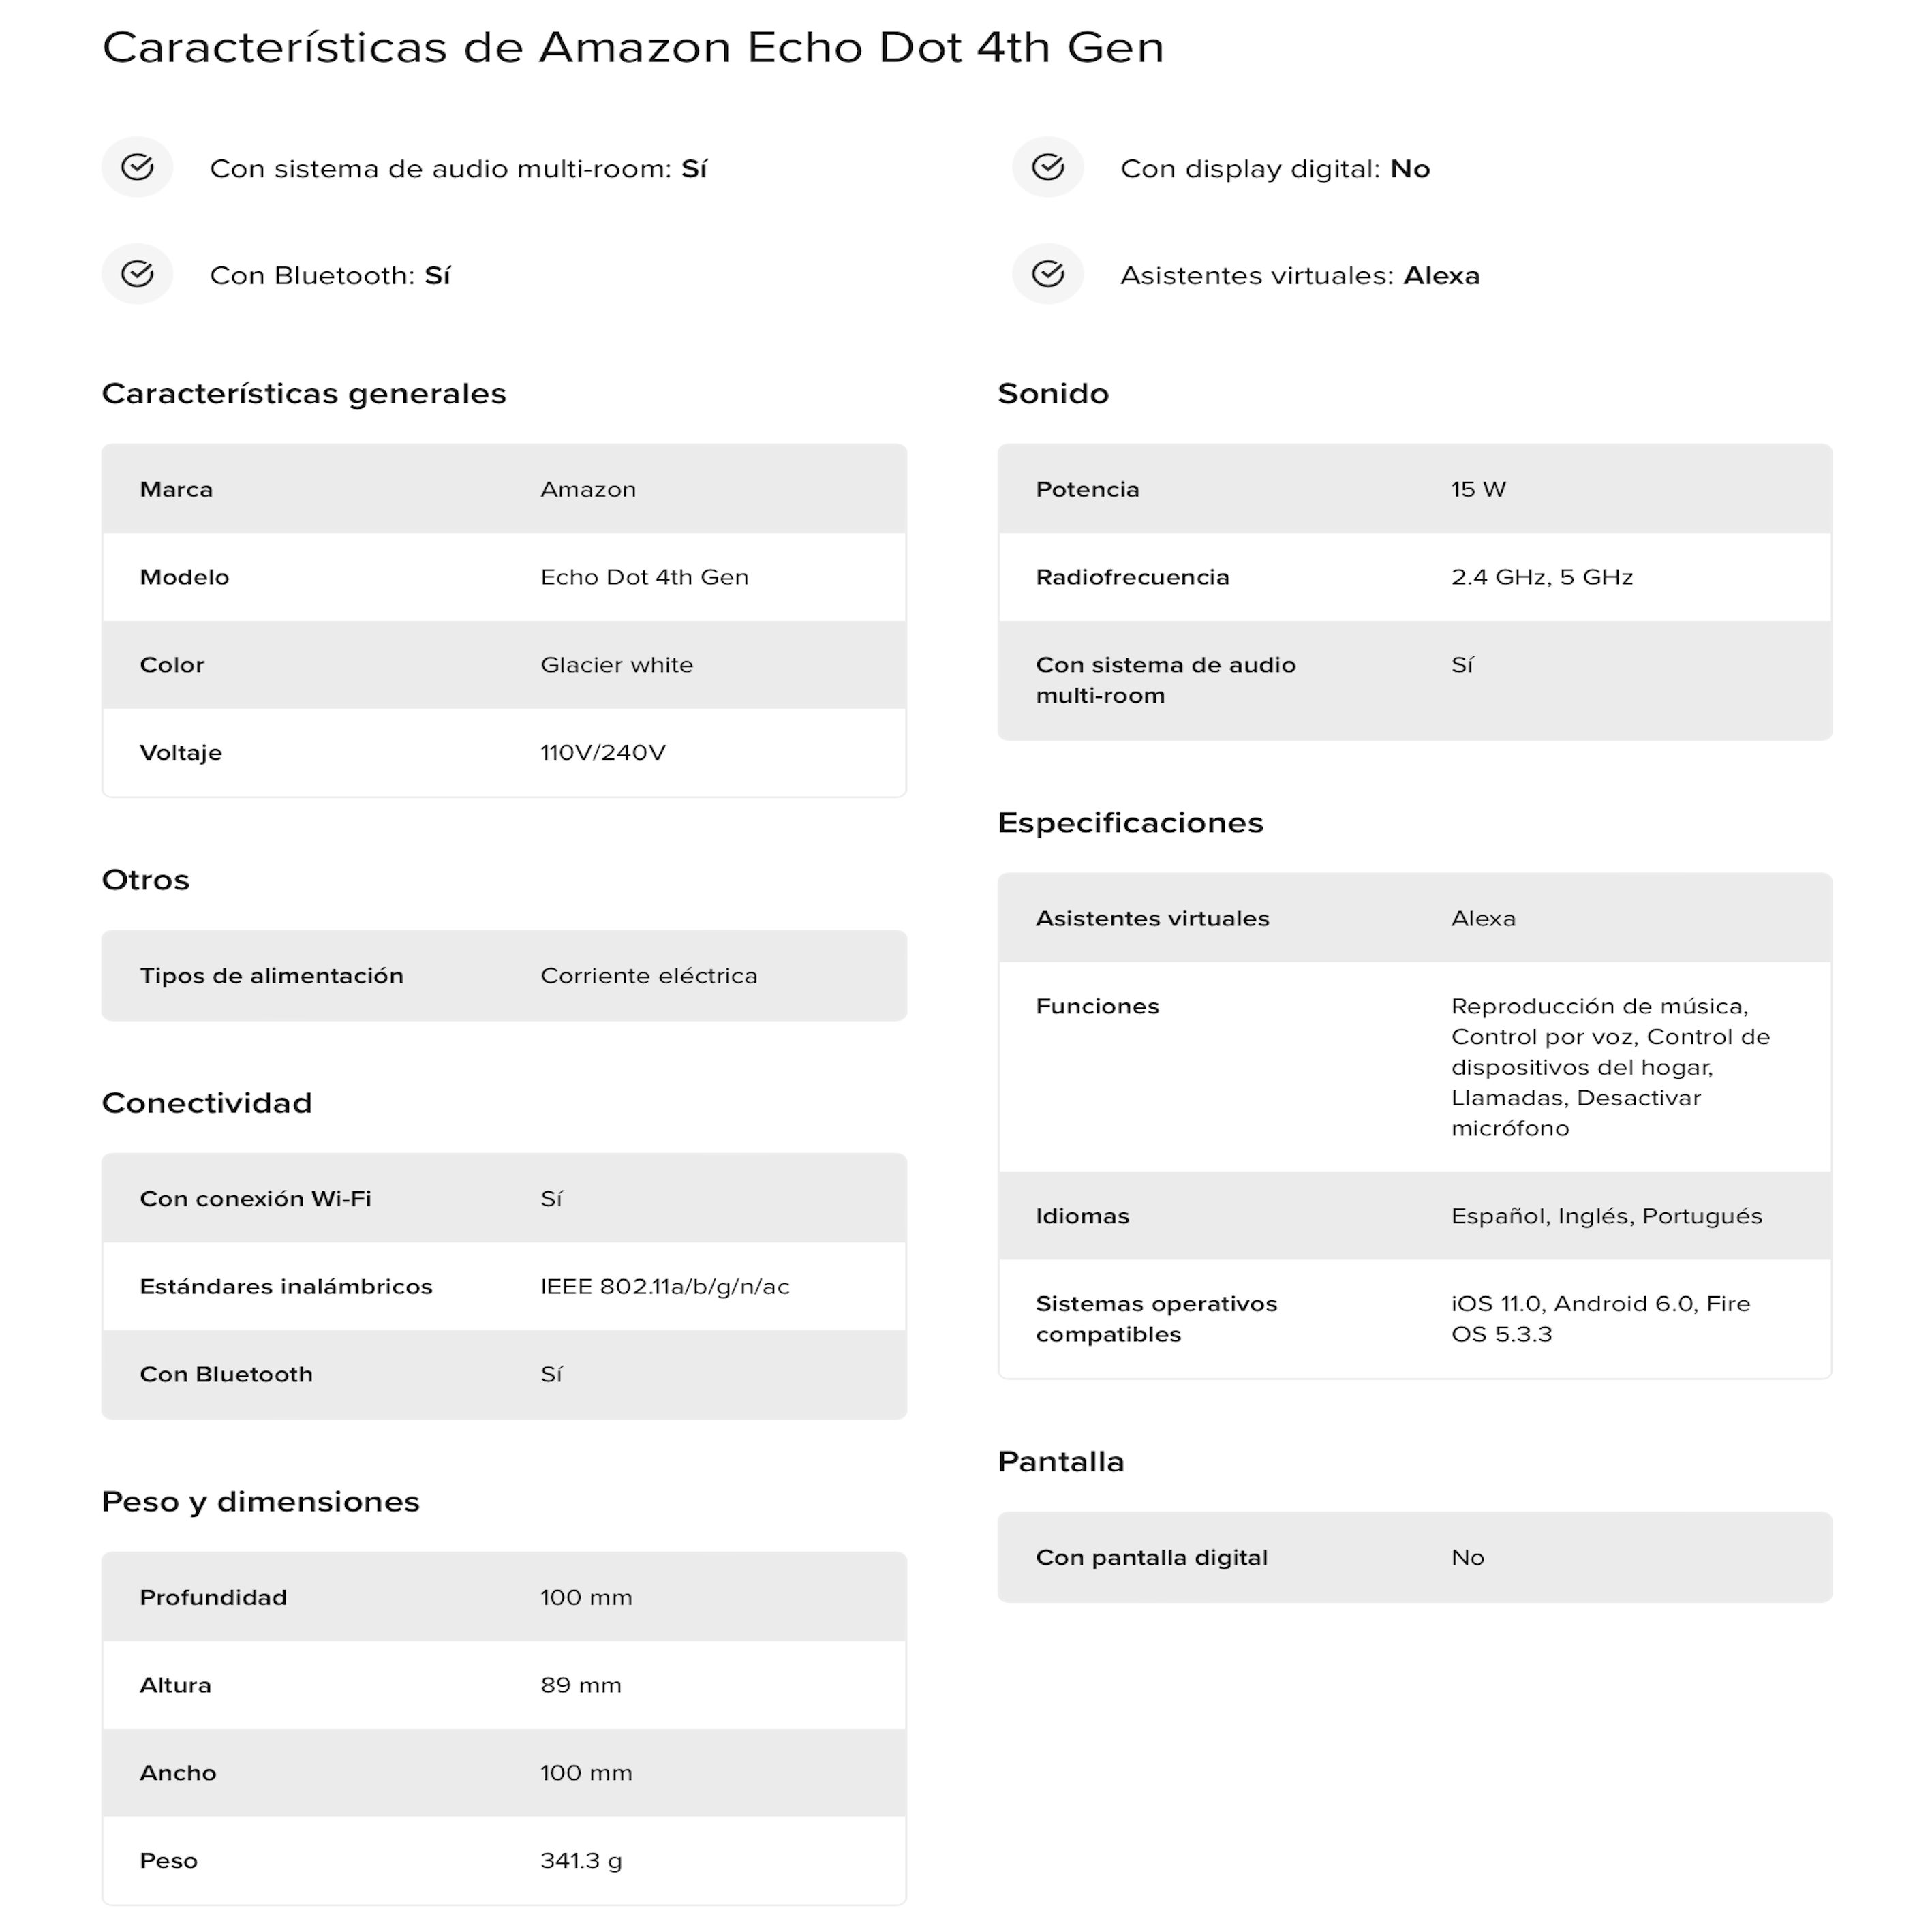Select the Echo Dot 4th Gen model value
1932x1932 pixels.
(x=644, y=577)
